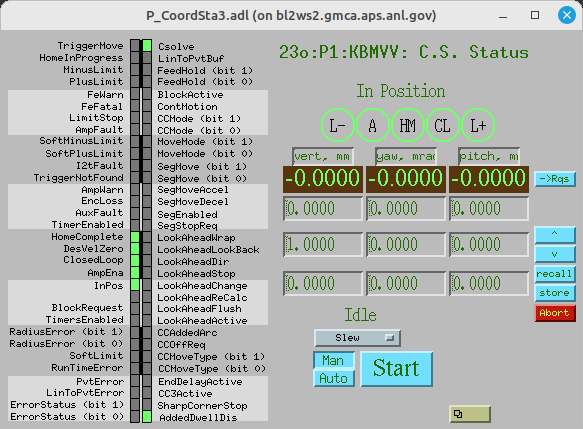This screenshot has height=429, width=583.
Task: Click the green DesVelZero status indicator
Action: 135,249
